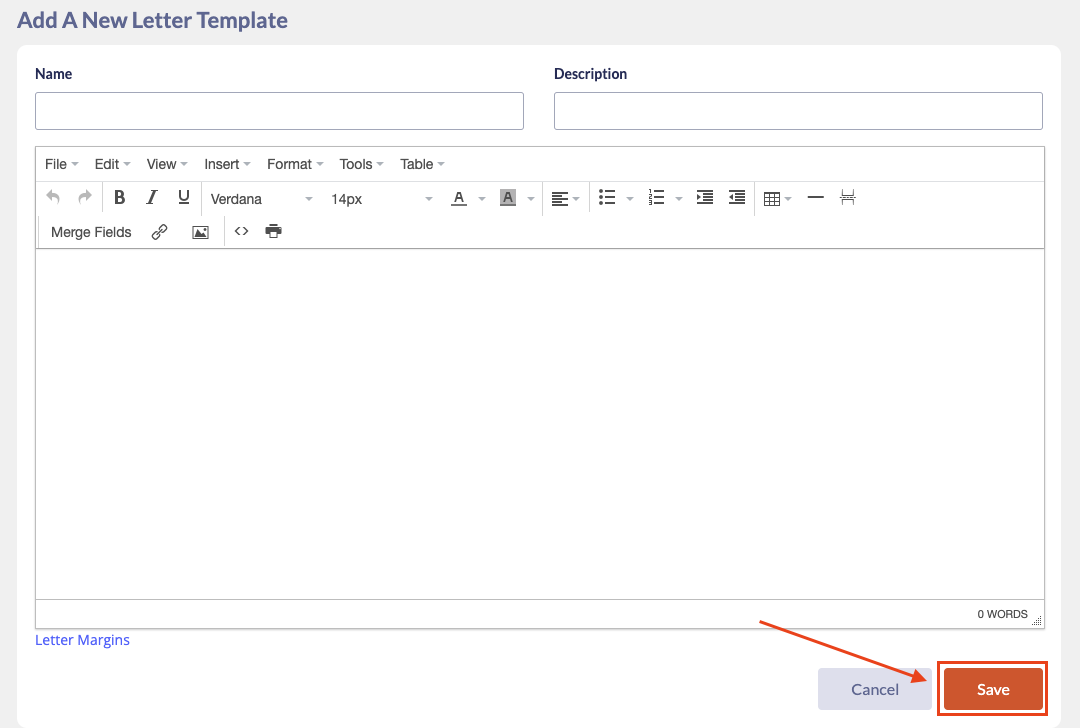This screenshot has height=728, width=1080.
Task: Open the File menu
Action: point(61,164)
